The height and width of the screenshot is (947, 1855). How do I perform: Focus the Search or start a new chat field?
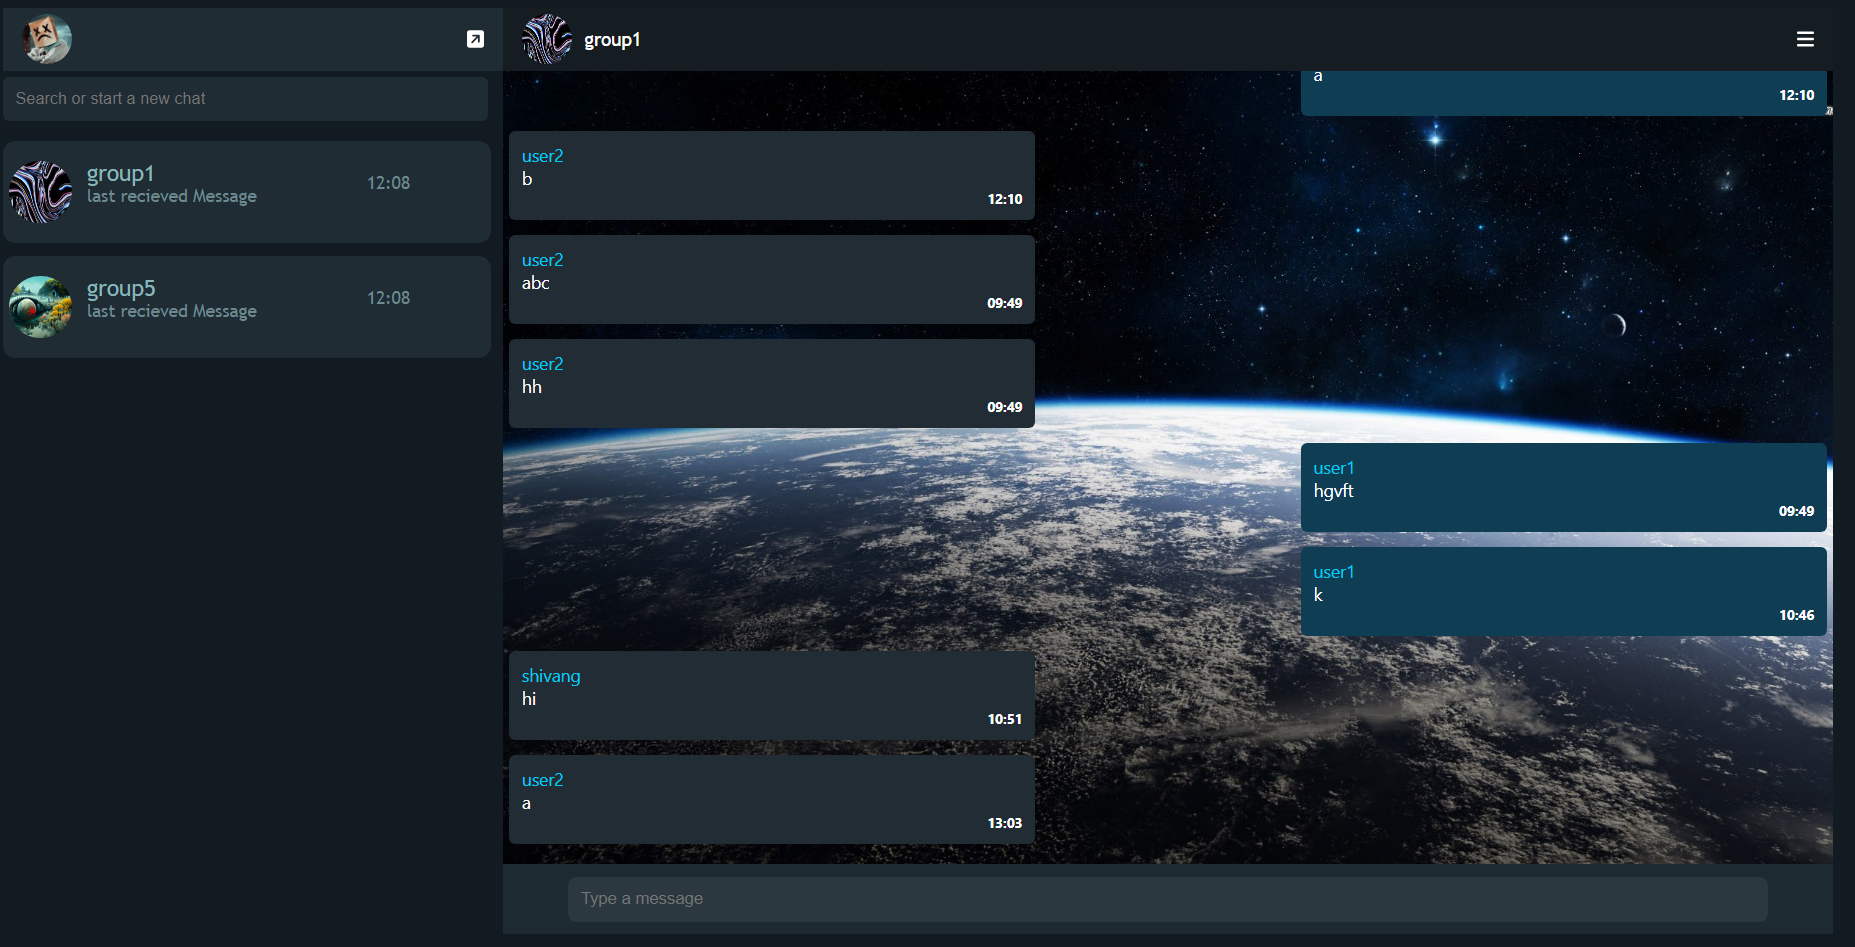coord(246,99)
